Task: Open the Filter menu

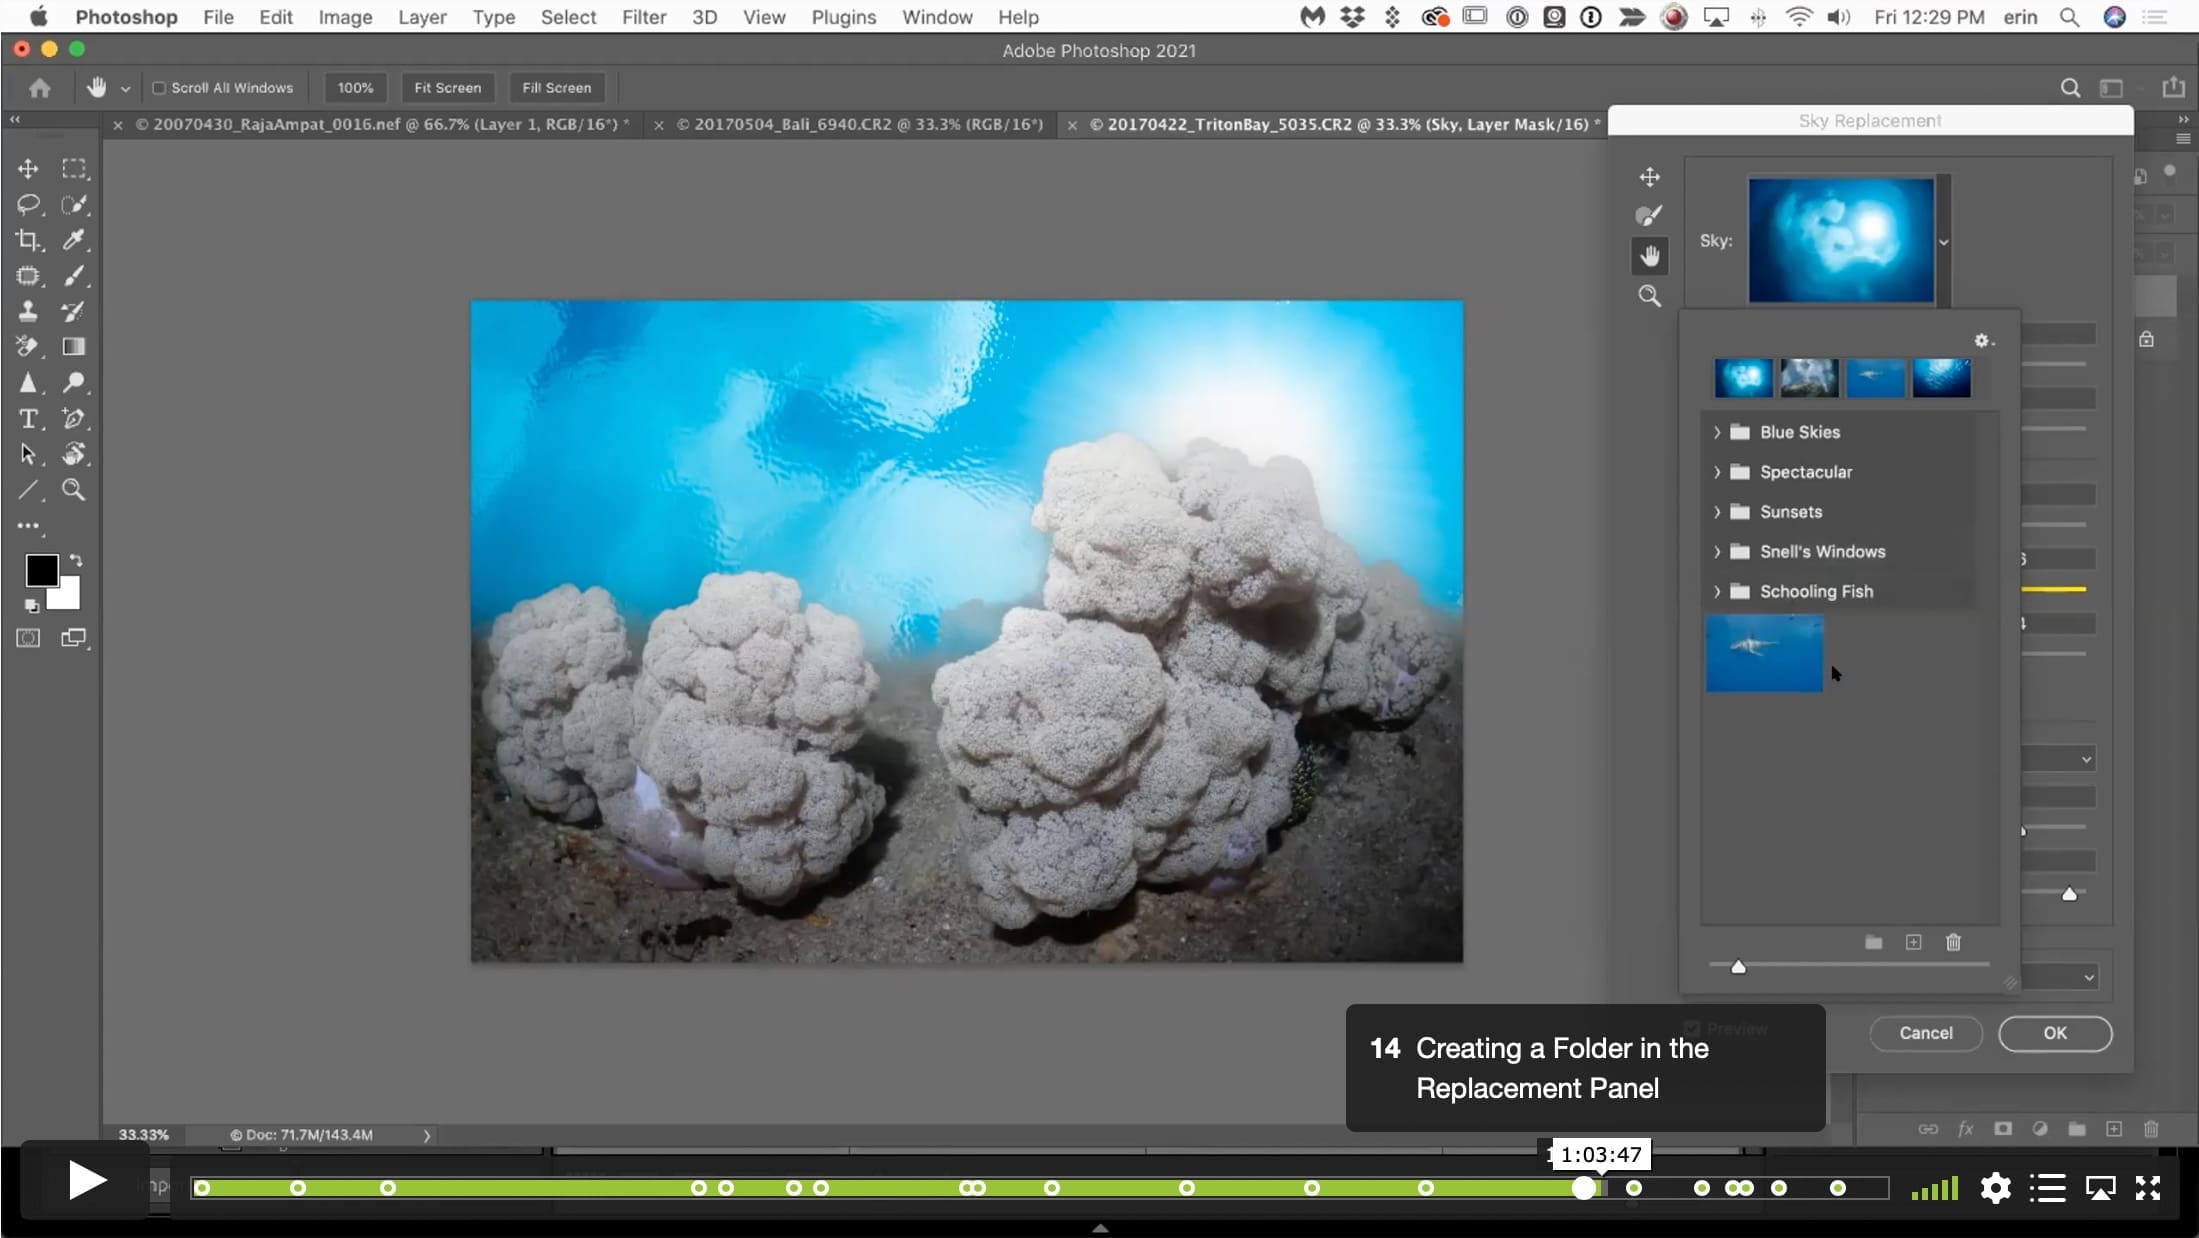Action: (643, 17)
